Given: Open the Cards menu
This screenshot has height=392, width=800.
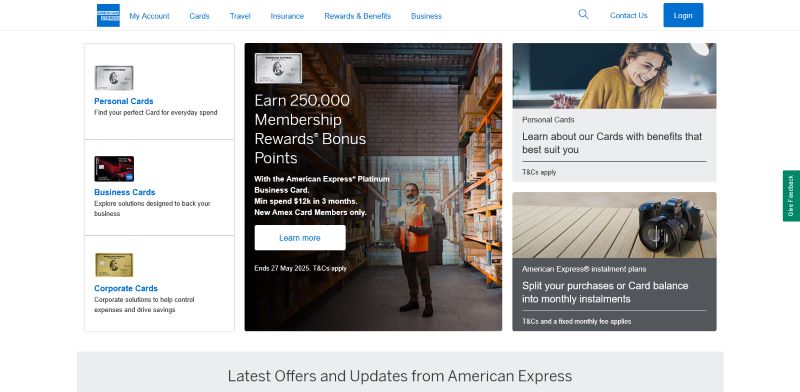Looking at the screenshot, I should point(199,16).
